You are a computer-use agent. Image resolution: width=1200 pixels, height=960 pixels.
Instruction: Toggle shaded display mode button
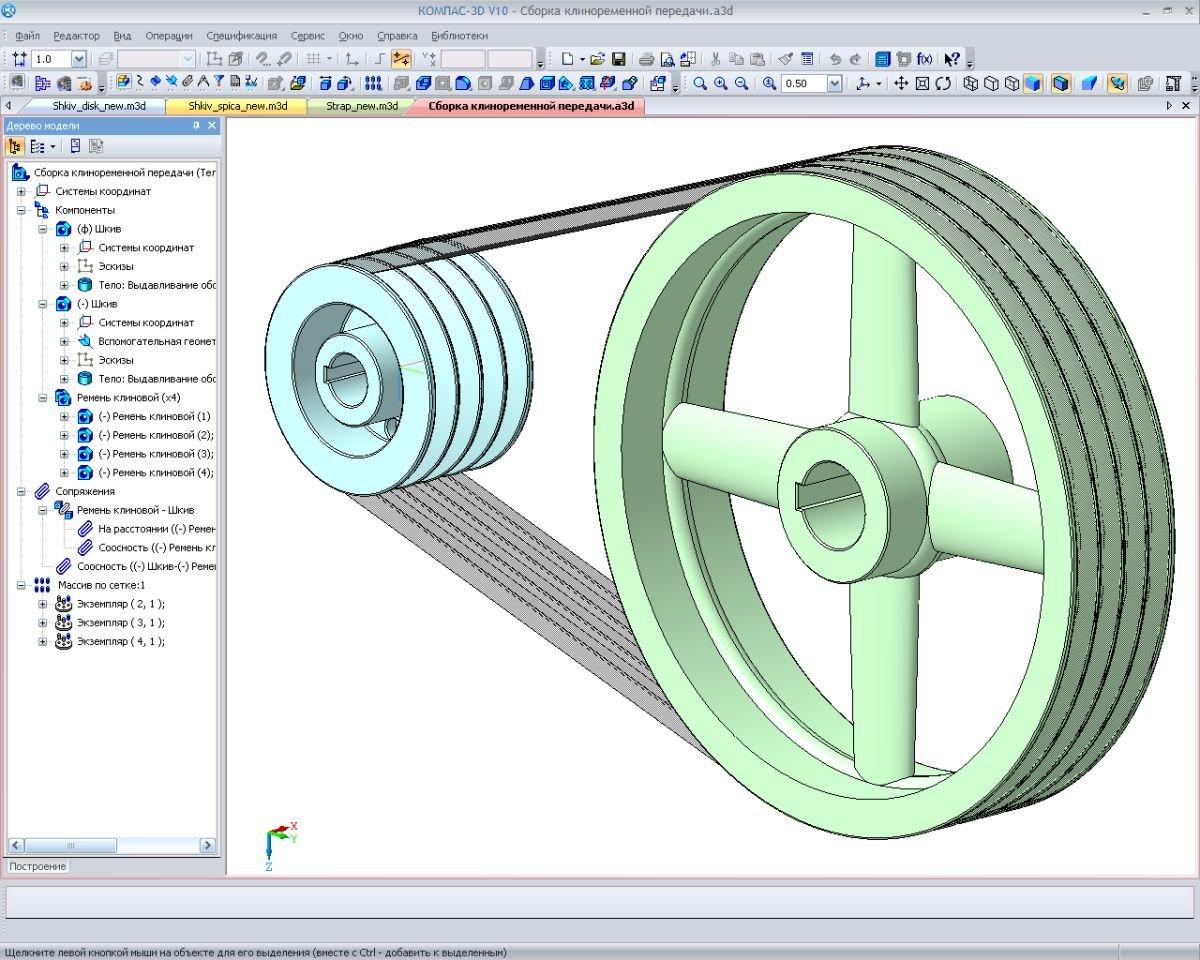point(1033,84)
